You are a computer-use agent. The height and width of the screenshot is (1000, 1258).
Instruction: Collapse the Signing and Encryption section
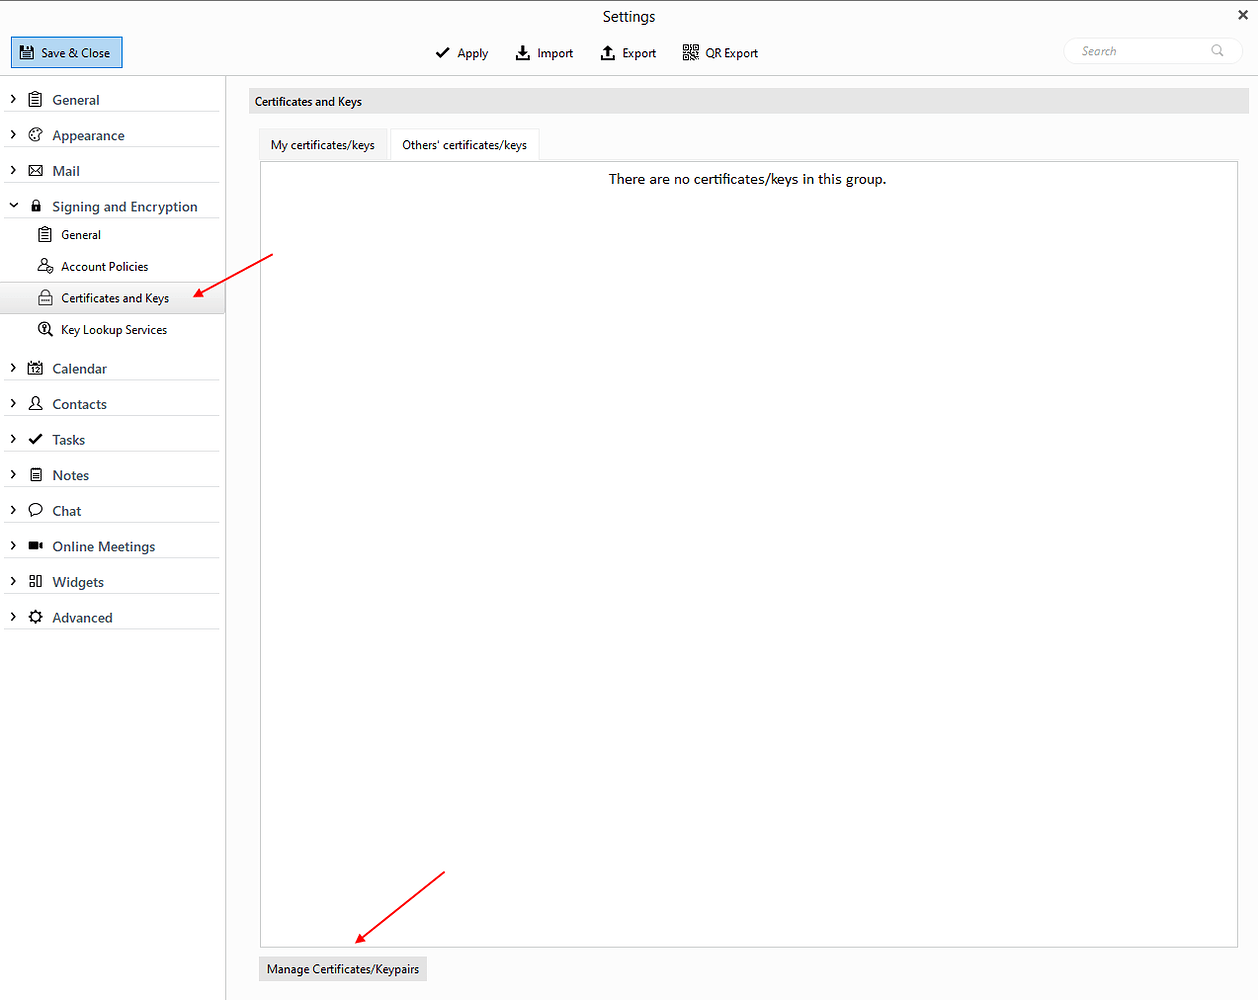[13, 206]
